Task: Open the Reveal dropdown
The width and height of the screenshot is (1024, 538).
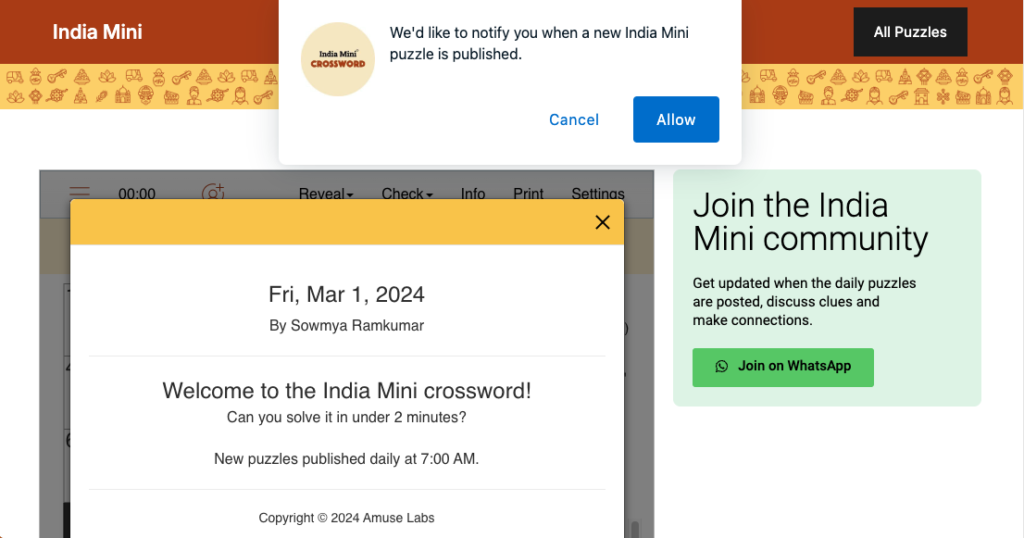Action: point(326,194)
